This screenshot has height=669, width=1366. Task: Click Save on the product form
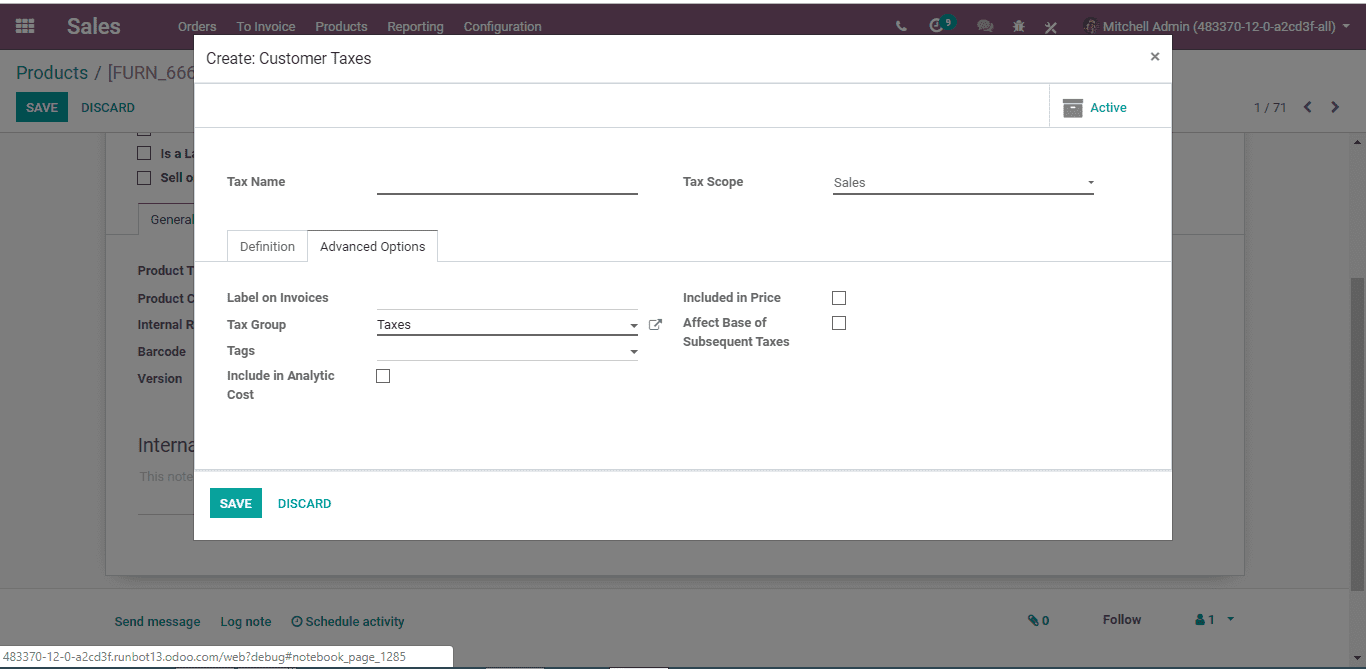(x=42, y=107)
